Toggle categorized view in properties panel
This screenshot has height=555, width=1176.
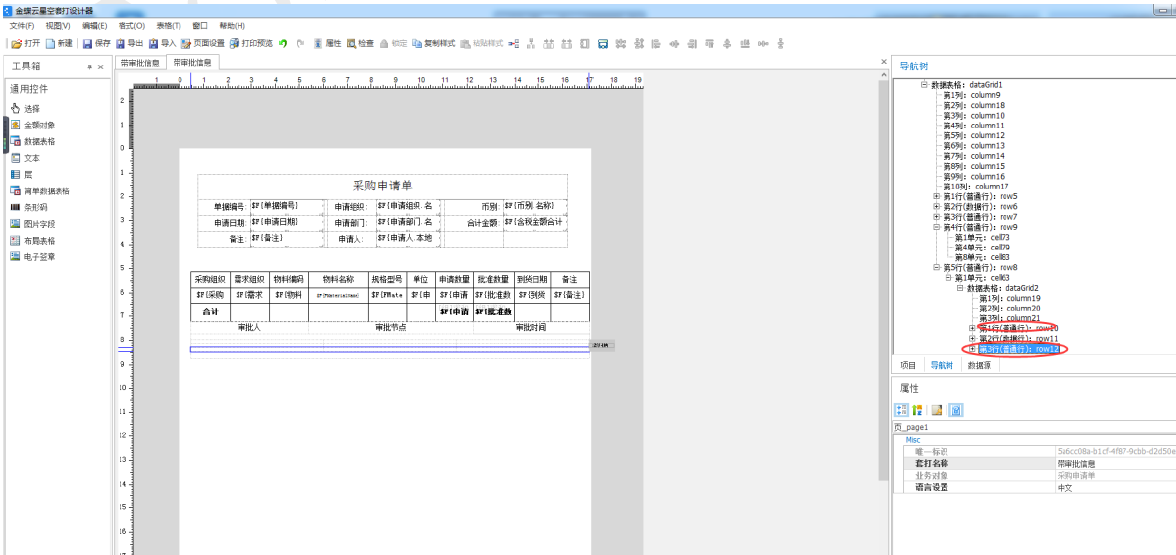(x=901, y=410)
